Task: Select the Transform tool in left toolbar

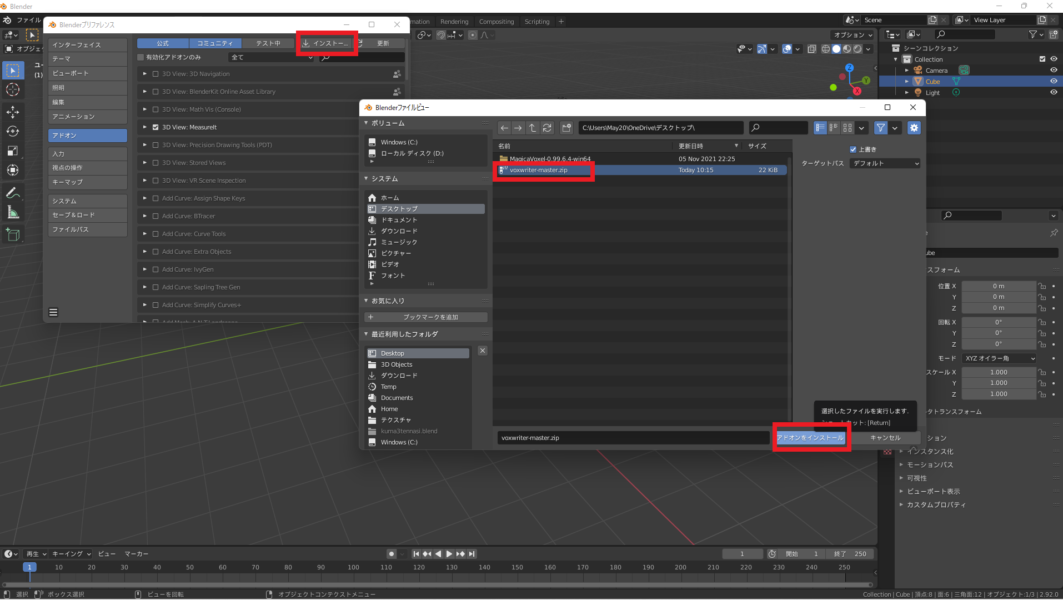Action: (13, 170)
